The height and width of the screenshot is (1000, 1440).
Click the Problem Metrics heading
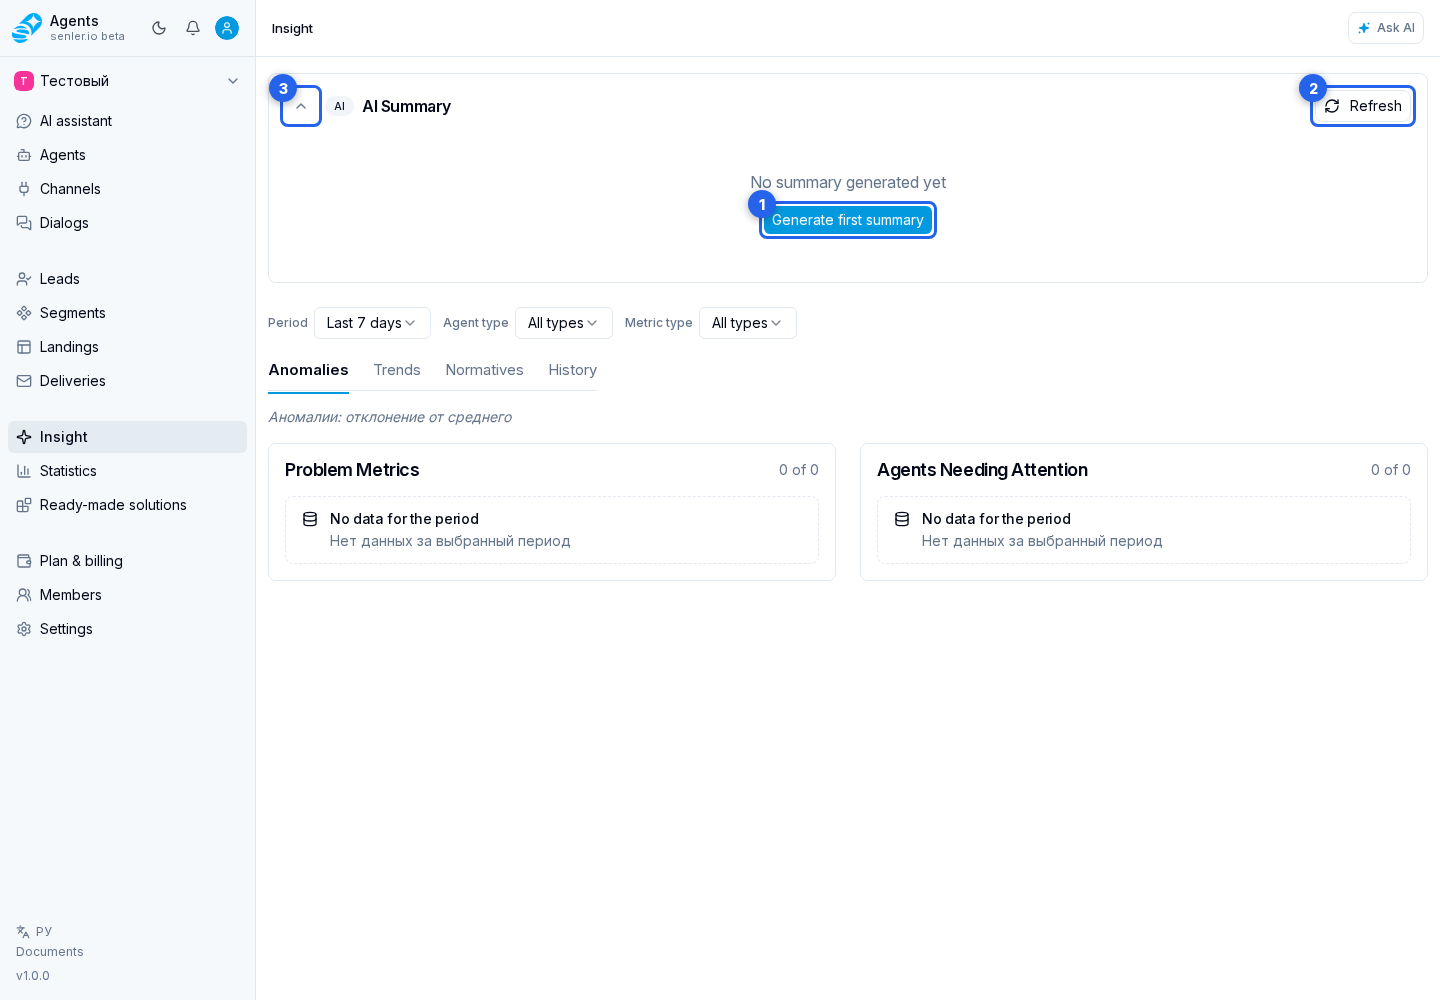352,470
